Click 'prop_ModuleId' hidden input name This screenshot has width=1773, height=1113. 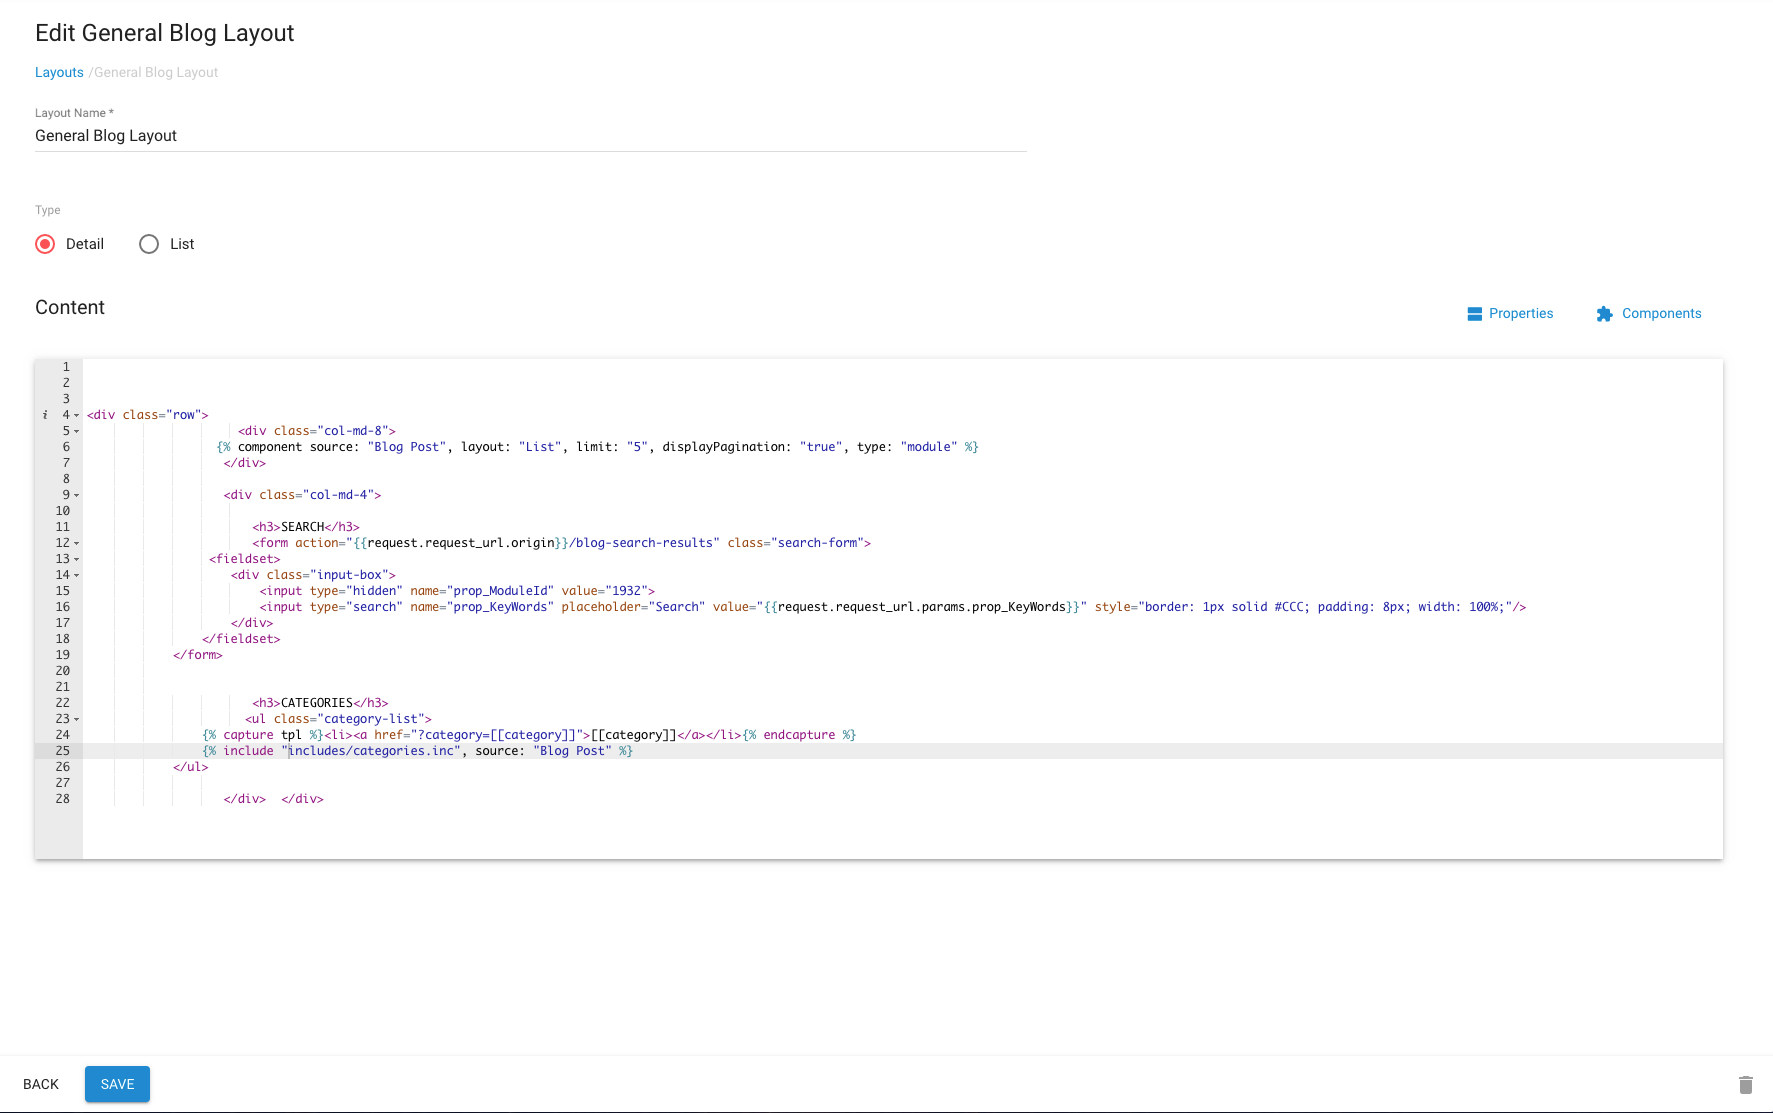pyautogui.click(x=500, y=591)
